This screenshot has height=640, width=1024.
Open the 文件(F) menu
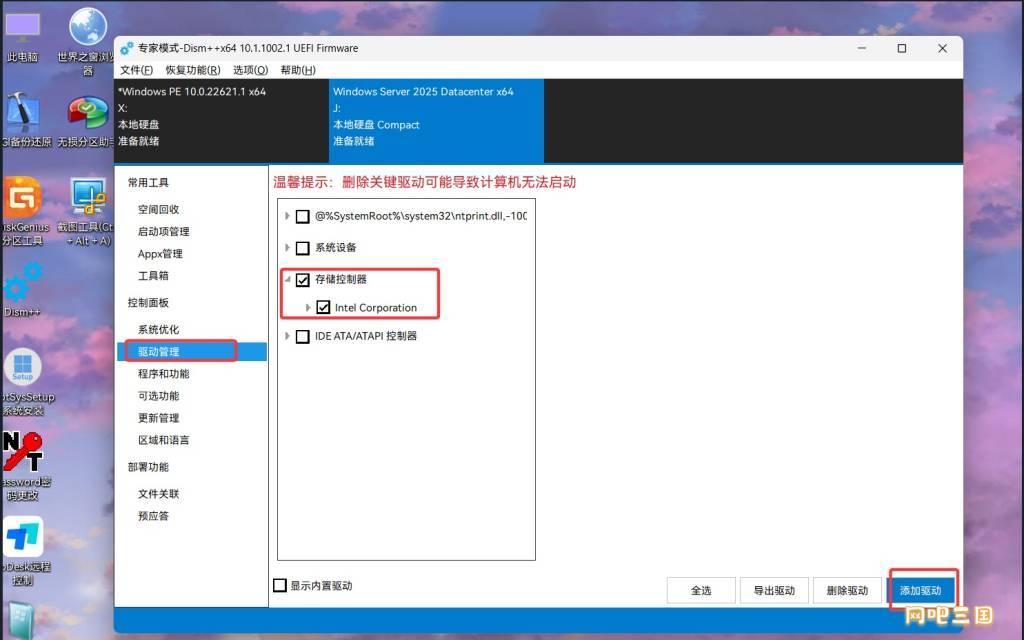(x=136, y=70)
